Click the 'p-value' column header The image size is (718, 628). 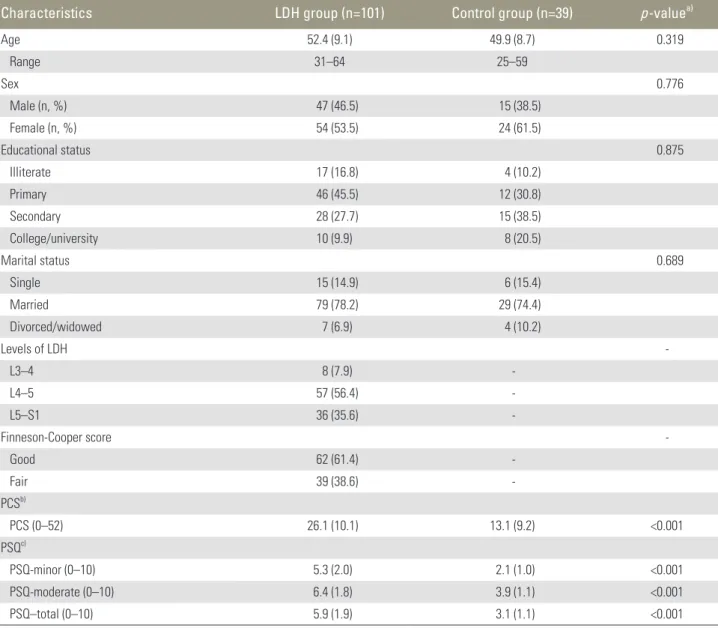click(667, 13)
